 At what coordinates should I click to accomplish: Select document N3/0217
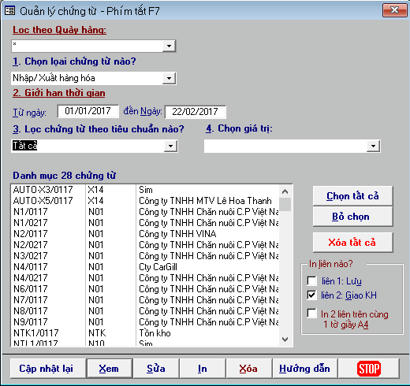pyautogui.click(x=146, y=256)
